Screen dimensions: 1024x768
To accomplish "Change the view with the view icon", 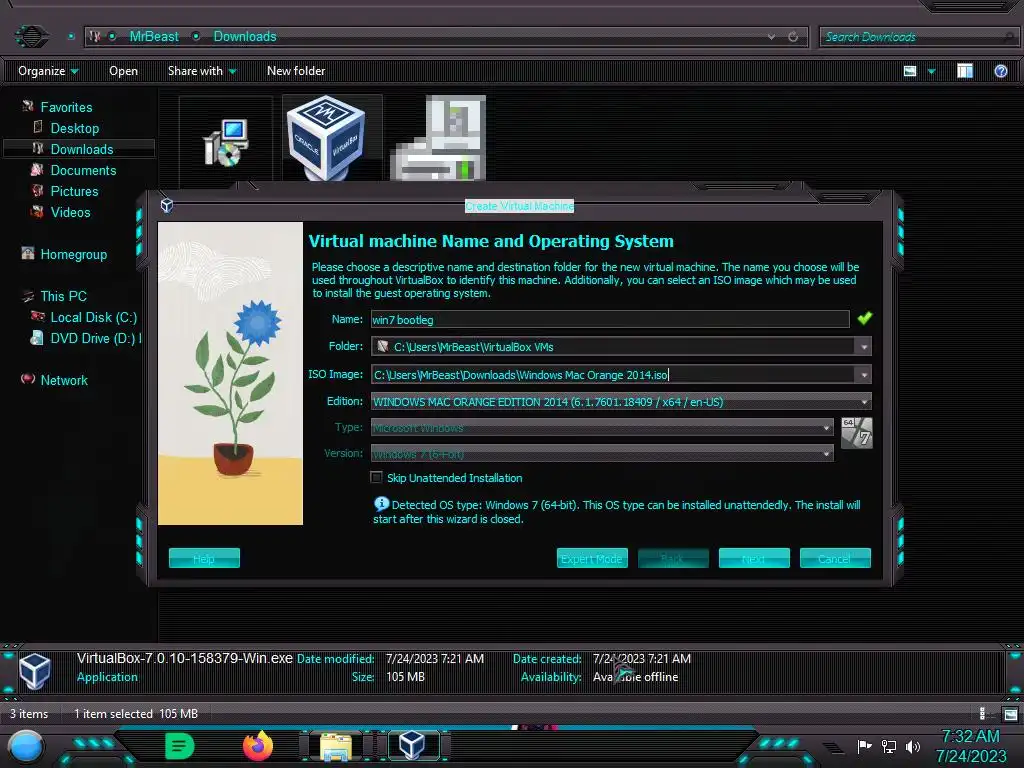I will tap(910, 71).
